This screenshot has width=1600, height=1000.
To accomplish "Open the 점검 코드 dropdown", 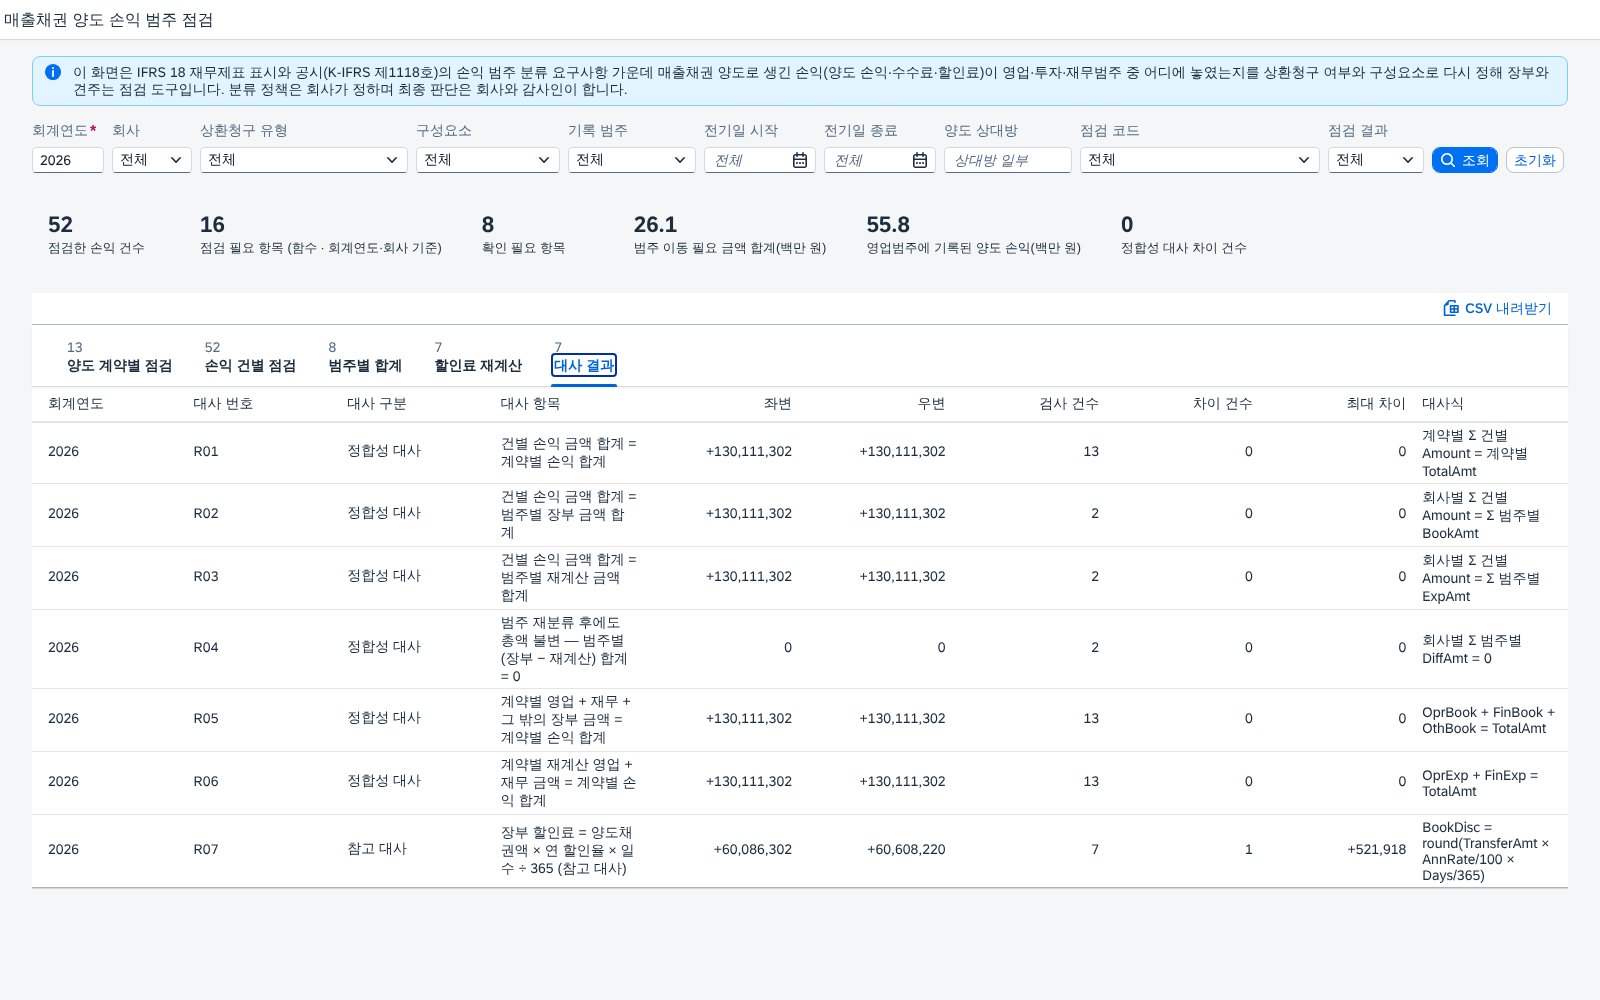I will [x=1200, y=160].
